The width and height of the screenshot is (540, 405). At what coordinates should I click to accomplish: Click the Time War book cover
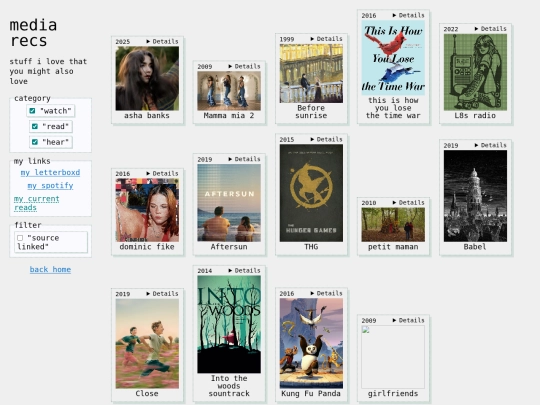(393, 58)
